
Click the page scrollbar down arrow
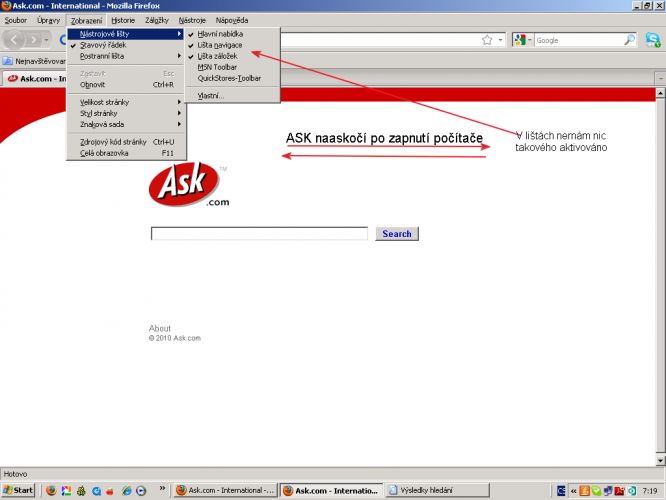[660, 460]
